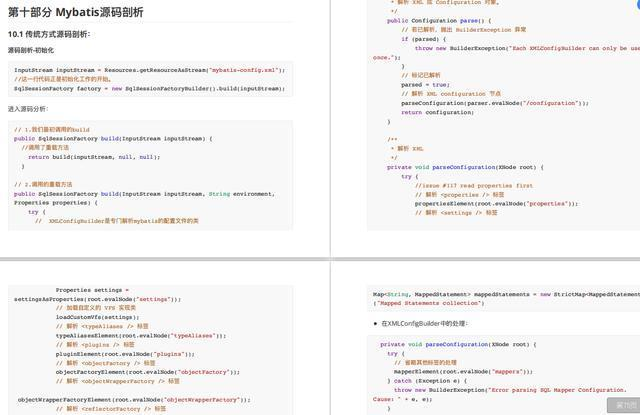
Task: Click the line "return build(inputStream, null, null);"
Action: [x=94, y=157]
